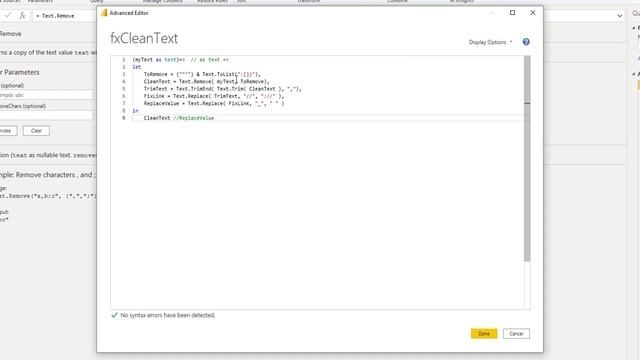Click the fx formula icon

click(x=22, y=16)
